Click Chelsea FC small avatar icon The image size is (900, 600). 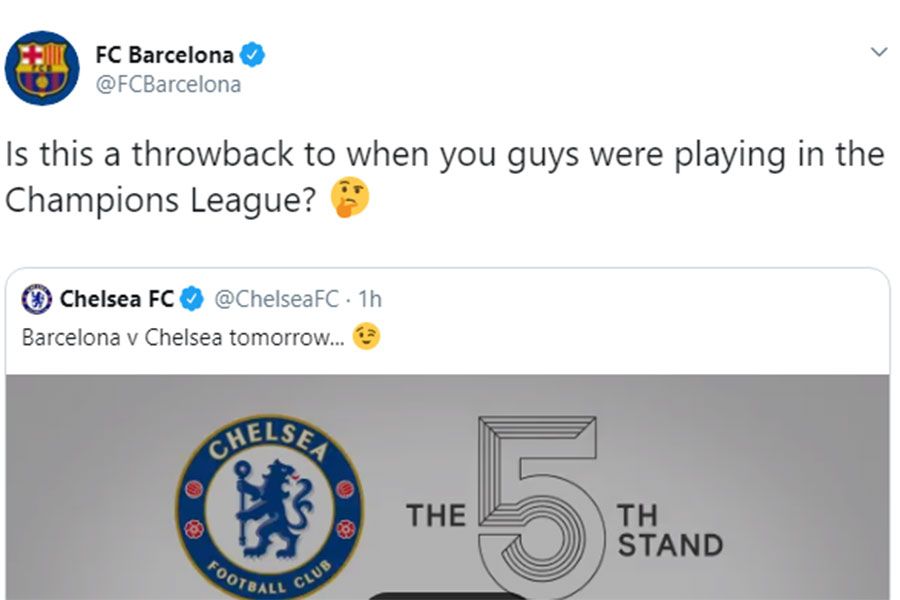click(x=37, y=299)
